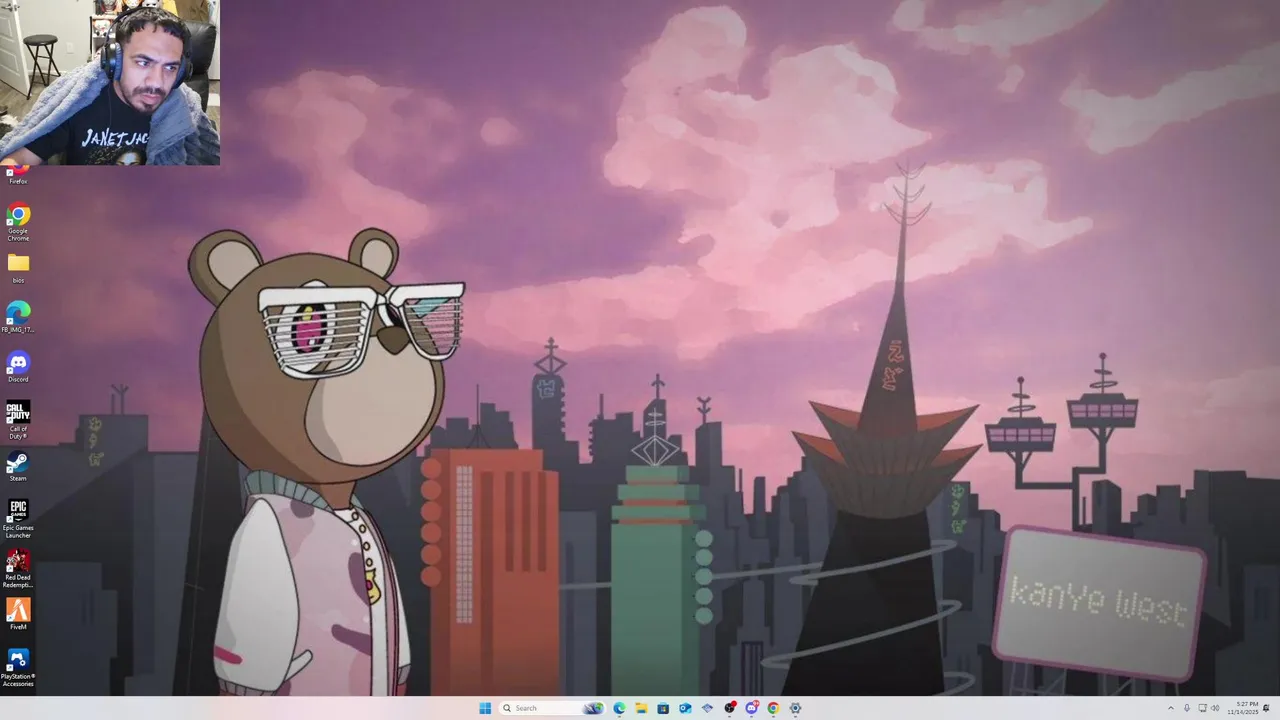The height and width of the screenshot is (720, 1280).
Task: Open the network status tray icon
Action: point(1202,708)
